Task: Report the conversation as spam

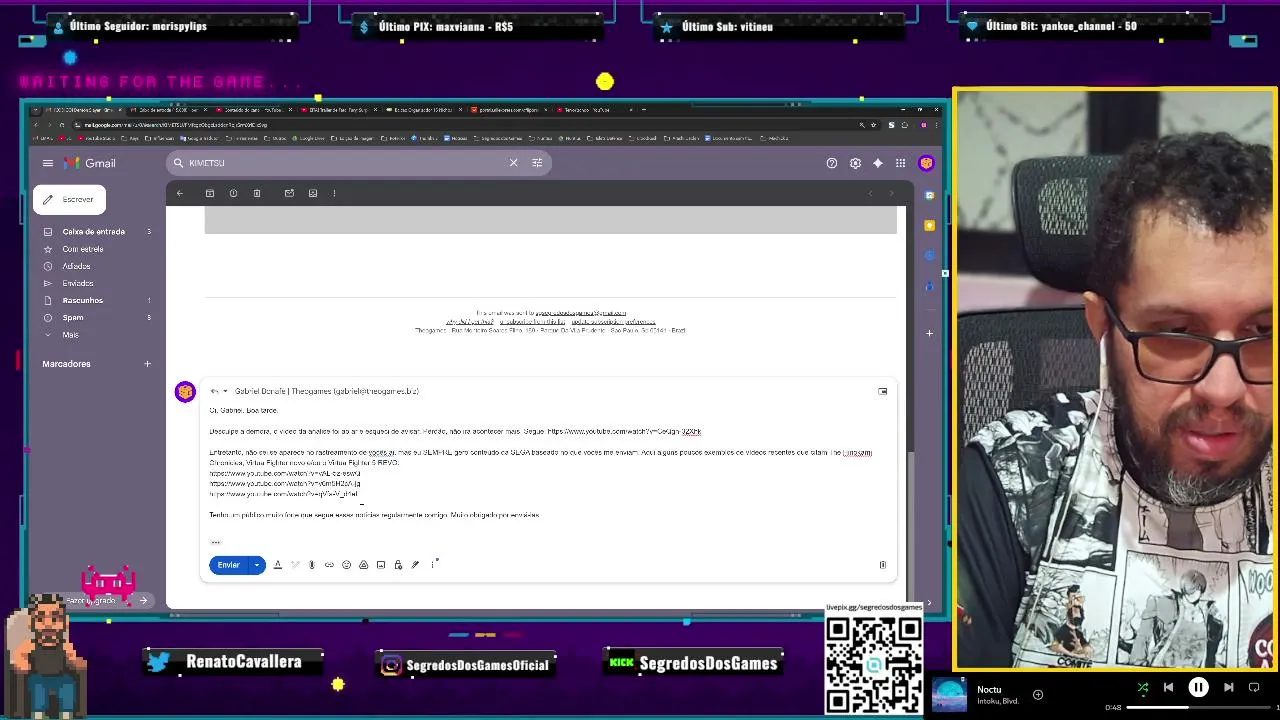Action: [x=233, y=193]
